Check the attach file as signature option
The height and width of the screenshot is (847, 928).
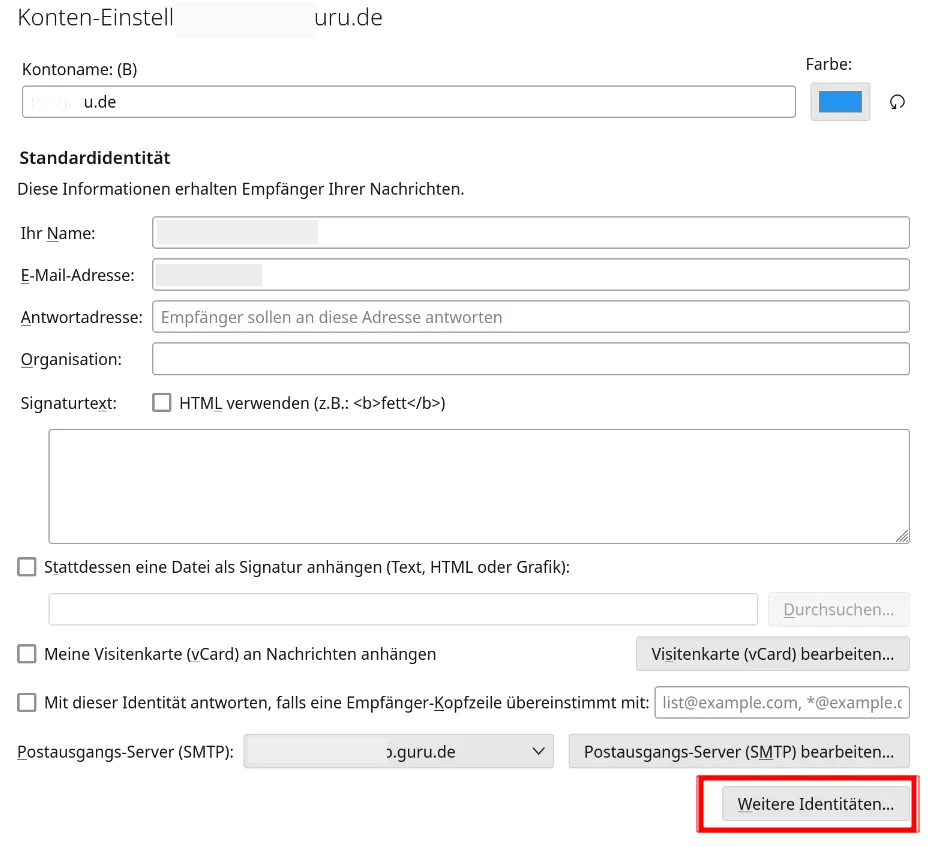point(27,566)
